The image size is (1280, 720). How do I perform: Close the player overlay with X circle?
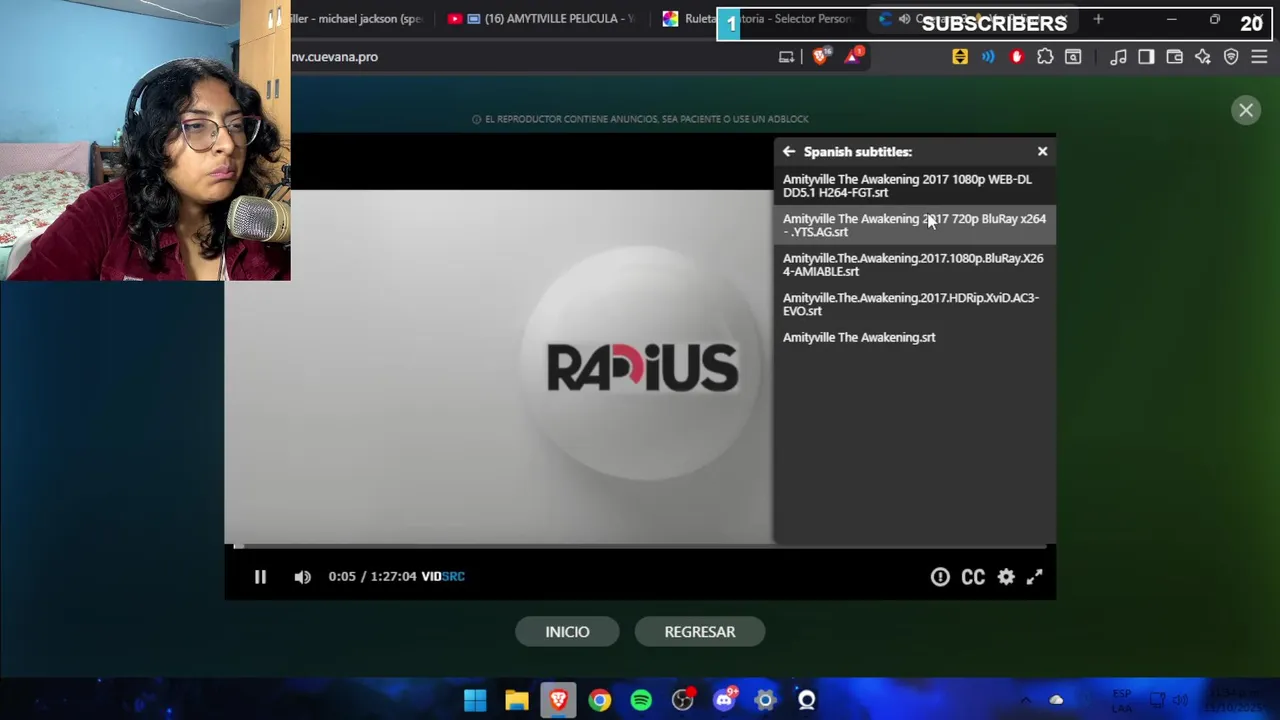[1246, 110]
